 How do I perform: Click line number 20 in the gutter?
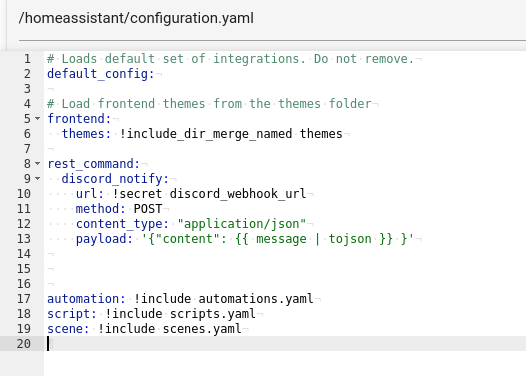23,344
